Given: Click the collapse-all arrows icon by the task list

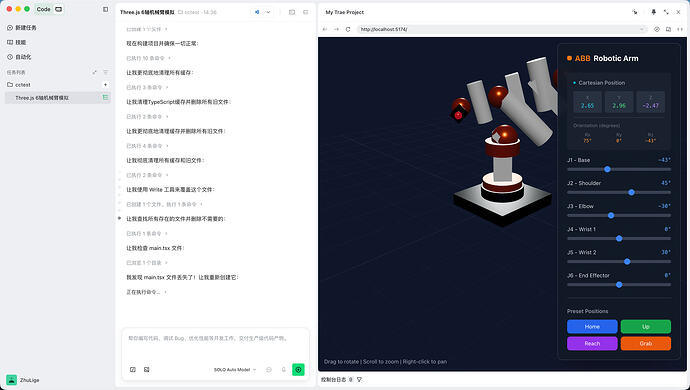Looking at the screenshot, I should click(x=94, y=72).
